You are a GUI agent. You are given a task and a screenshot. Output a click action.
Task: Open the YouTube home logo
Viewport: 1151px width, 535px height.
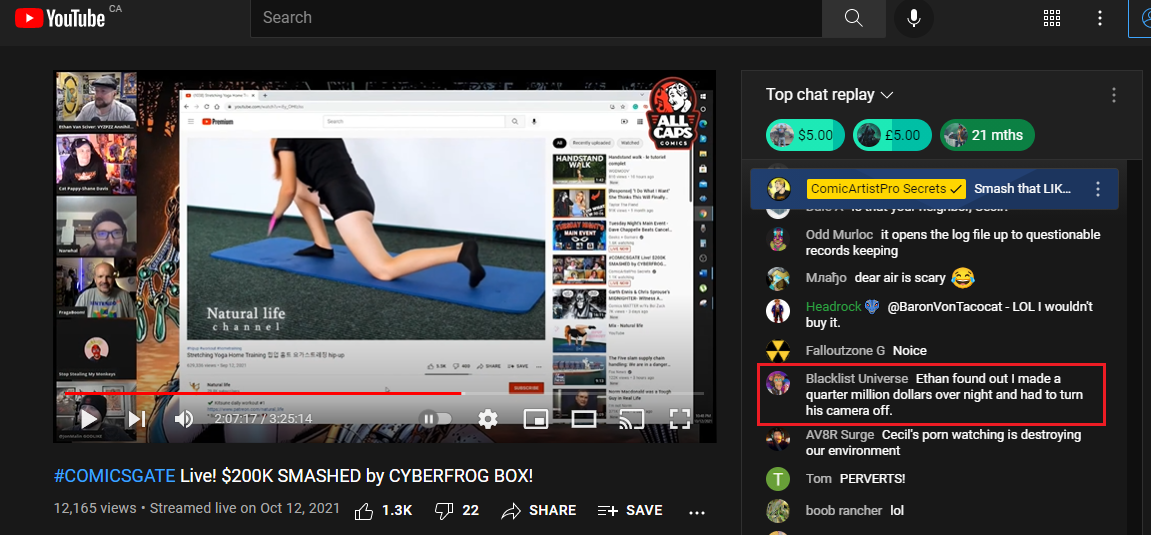tap(60, 18)
